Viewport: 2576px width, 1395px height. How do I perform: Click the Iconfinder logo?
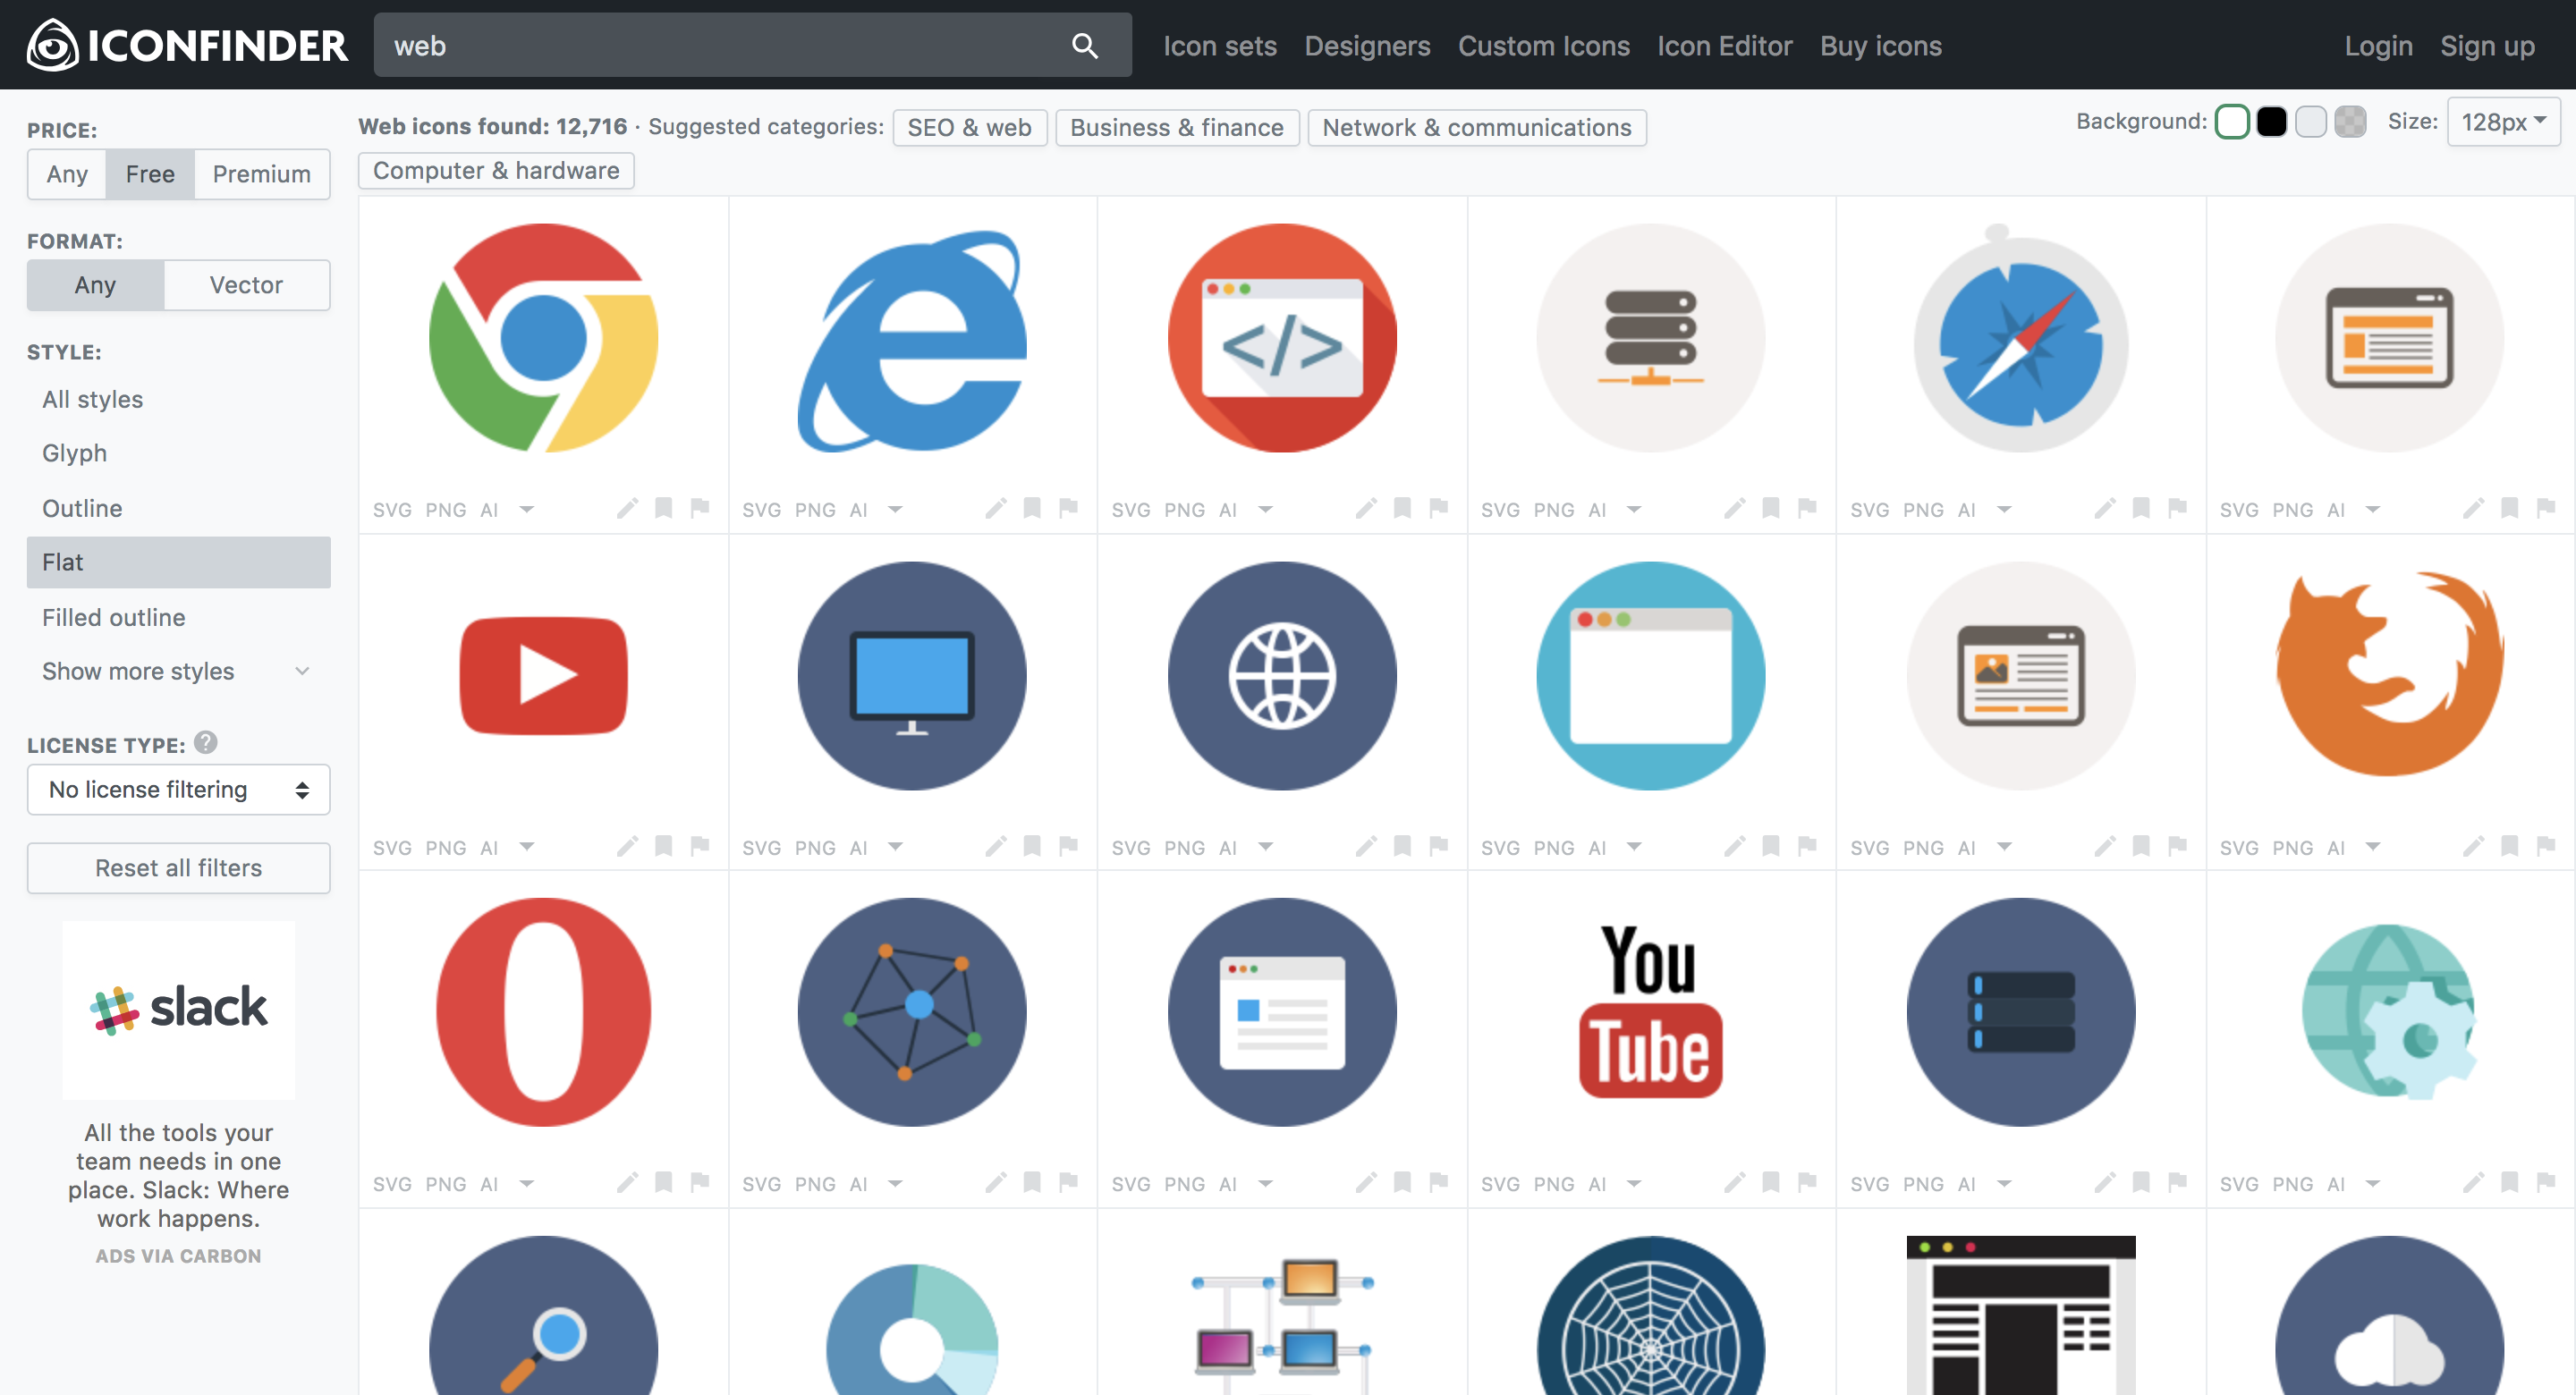(187, 45)
